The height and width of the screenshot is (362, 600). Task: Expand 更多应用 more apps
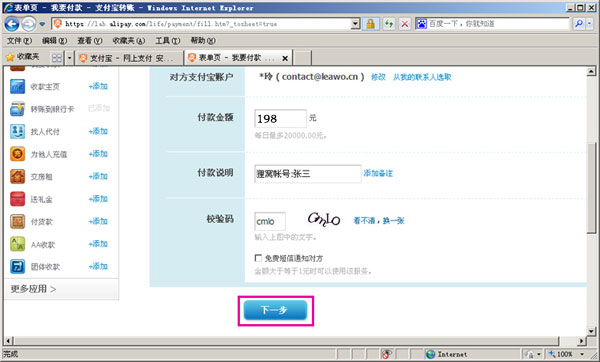tap(33, 289)
